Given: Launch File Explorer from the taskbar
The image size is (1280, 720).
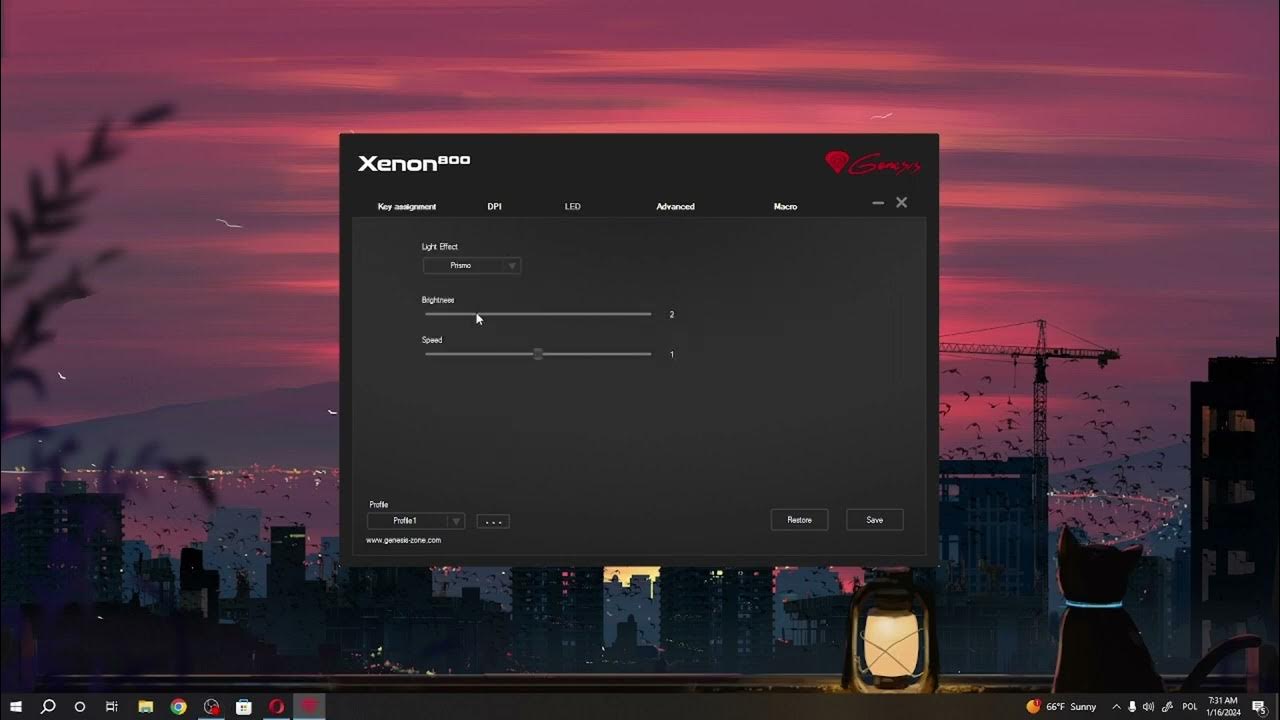Looking at the screenshot, I should click(x=145, y=706).
